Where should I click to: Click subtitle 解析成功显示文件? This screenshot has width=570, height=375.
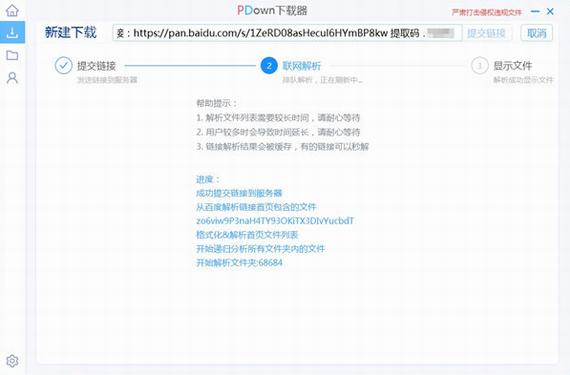(523, 80)
